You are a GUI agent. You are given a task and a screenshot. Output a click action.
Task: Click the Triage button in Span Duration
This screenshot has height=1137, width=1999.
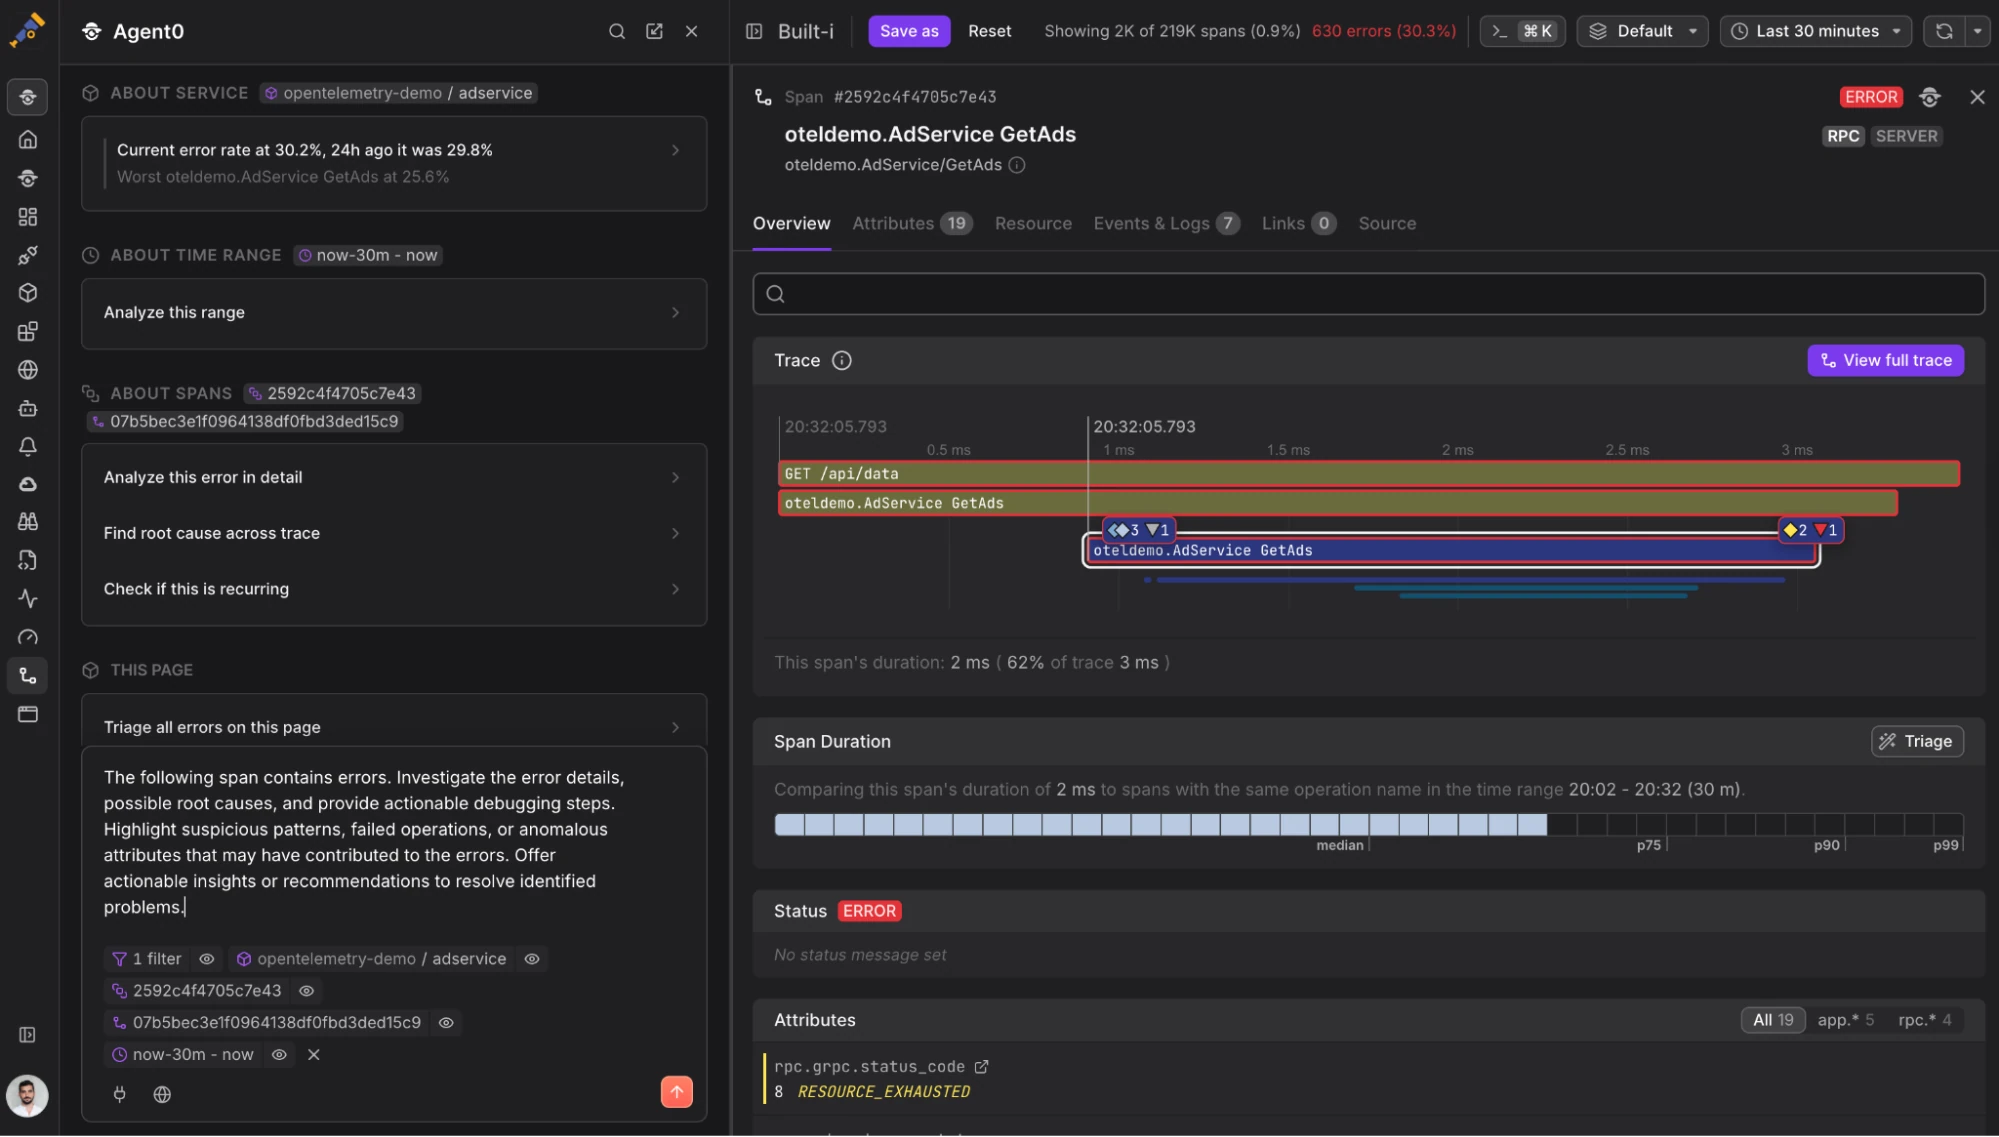(1917, 741)
